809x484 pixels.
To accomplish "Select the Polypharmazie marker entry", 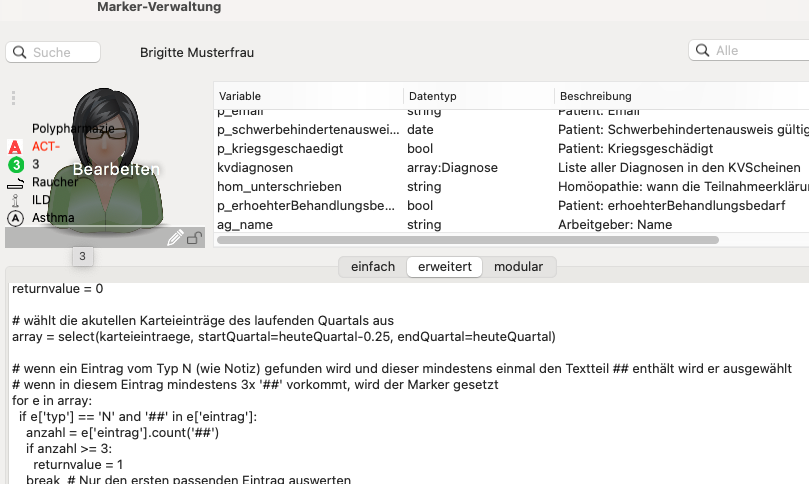I will [73, 128].
